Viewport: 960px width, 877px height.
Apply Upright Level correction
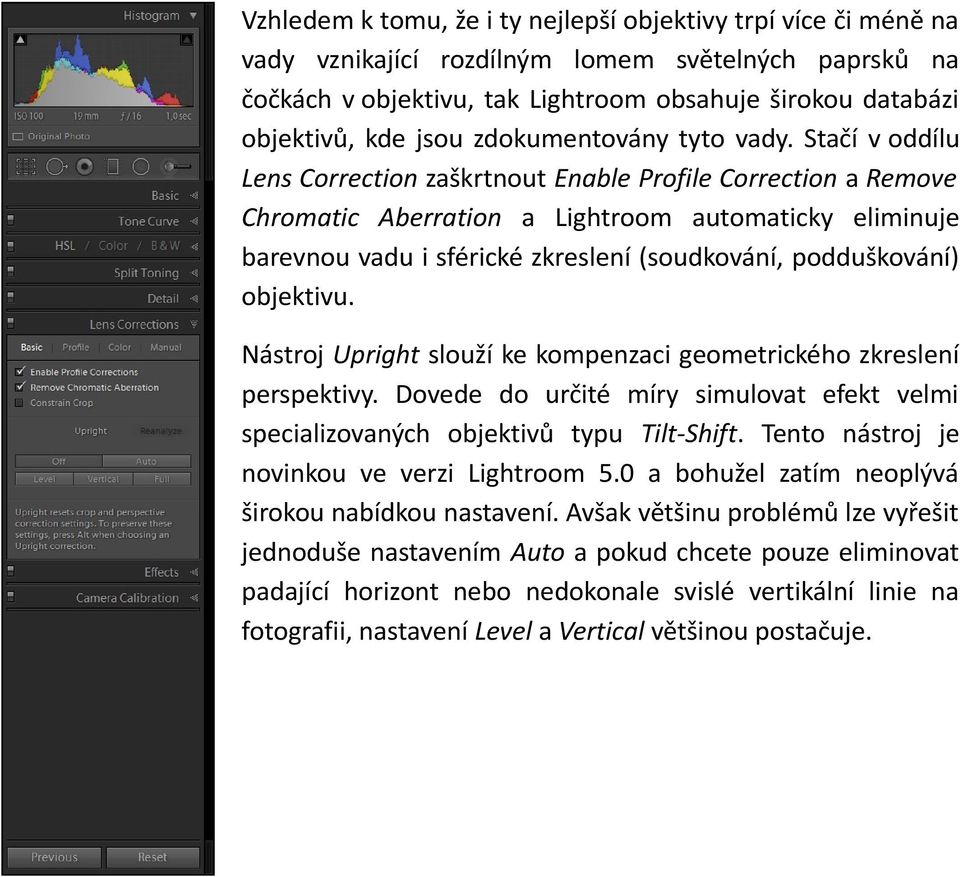pos(44,479)
